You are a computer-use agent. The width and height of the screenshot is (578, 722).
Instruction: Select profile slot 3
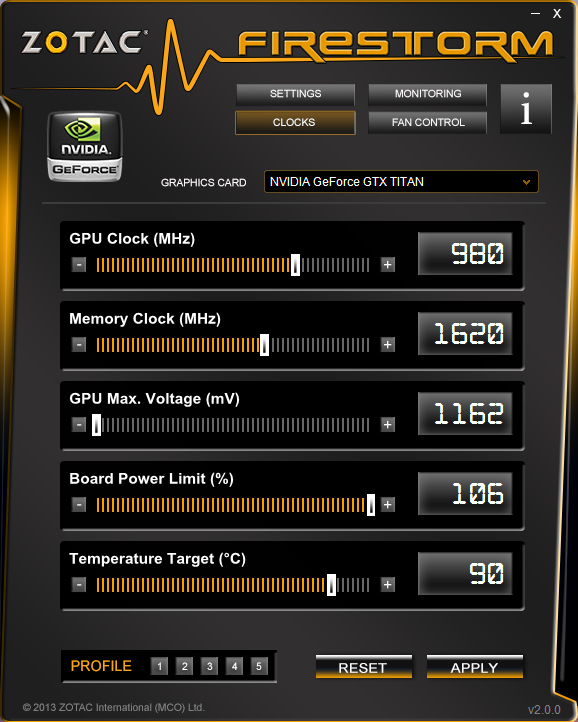click(209, 666)
